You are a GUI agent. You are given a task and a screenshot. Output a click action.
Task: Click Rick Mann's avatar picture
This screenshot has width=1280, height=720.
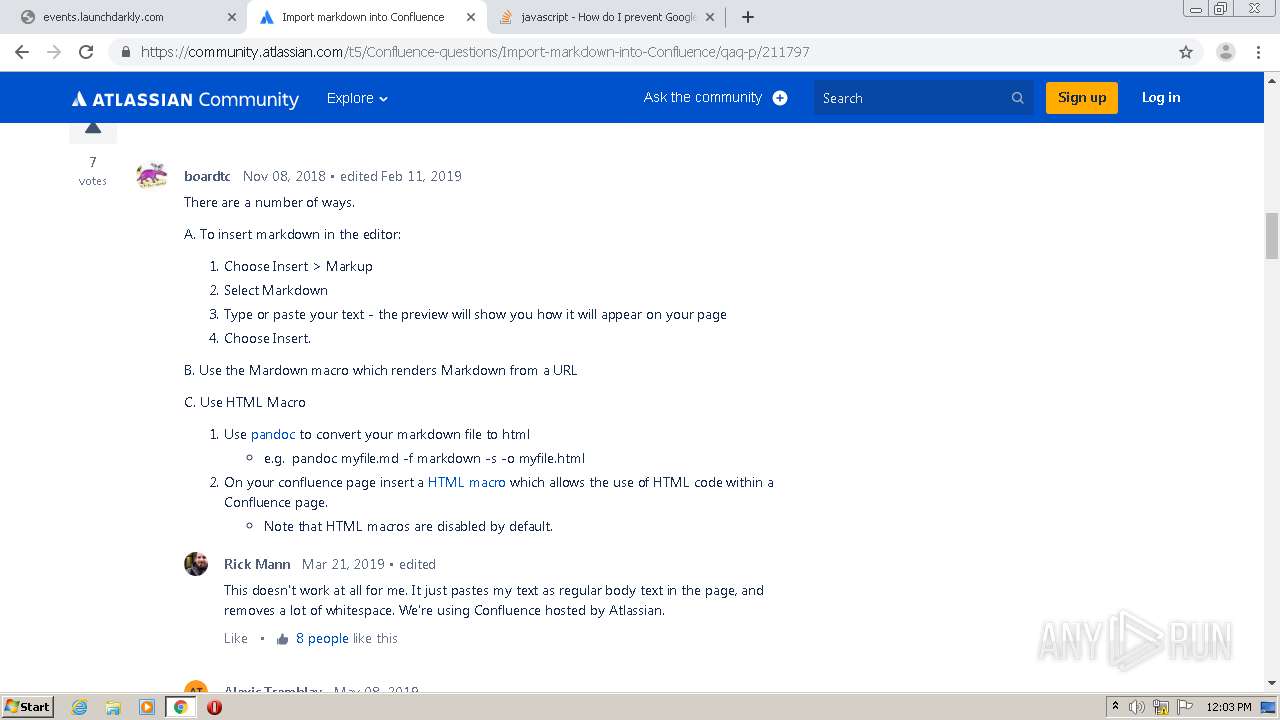196,564
